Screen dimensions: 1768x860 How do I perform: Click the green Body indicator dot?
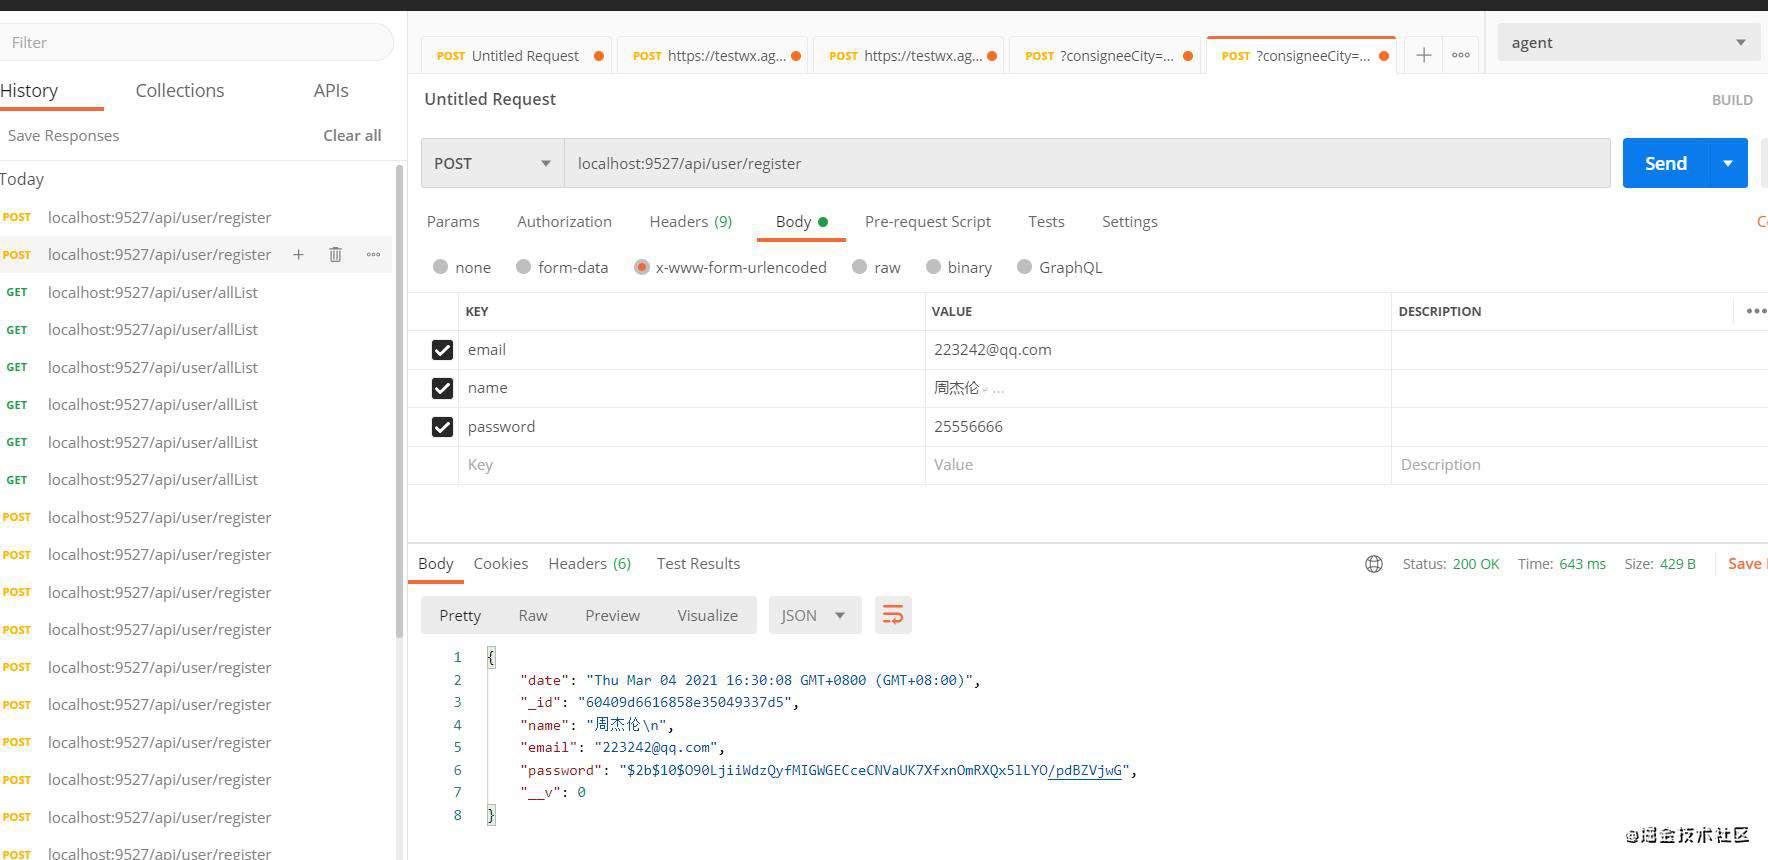point(823,222)
